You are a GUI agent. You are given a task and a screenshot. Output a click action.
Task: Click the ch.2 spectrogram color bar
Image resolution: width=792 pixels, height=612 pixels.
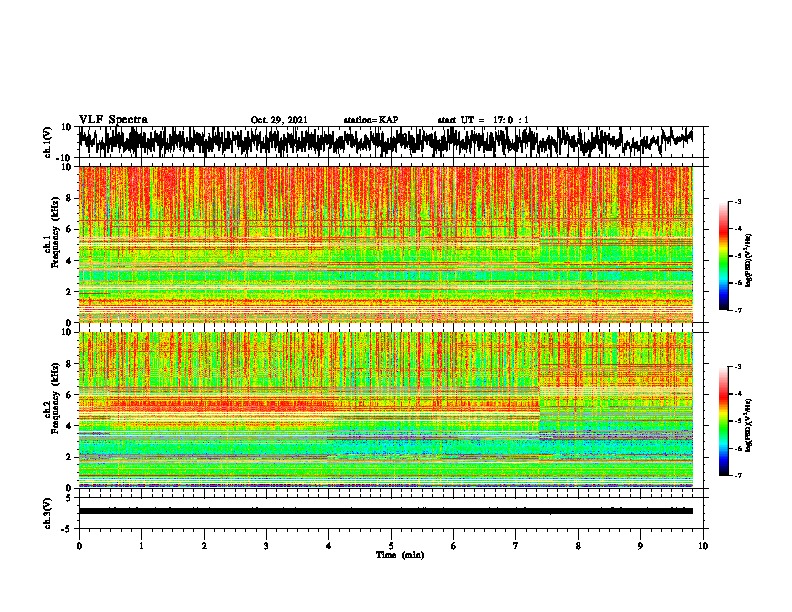point(724,421)
